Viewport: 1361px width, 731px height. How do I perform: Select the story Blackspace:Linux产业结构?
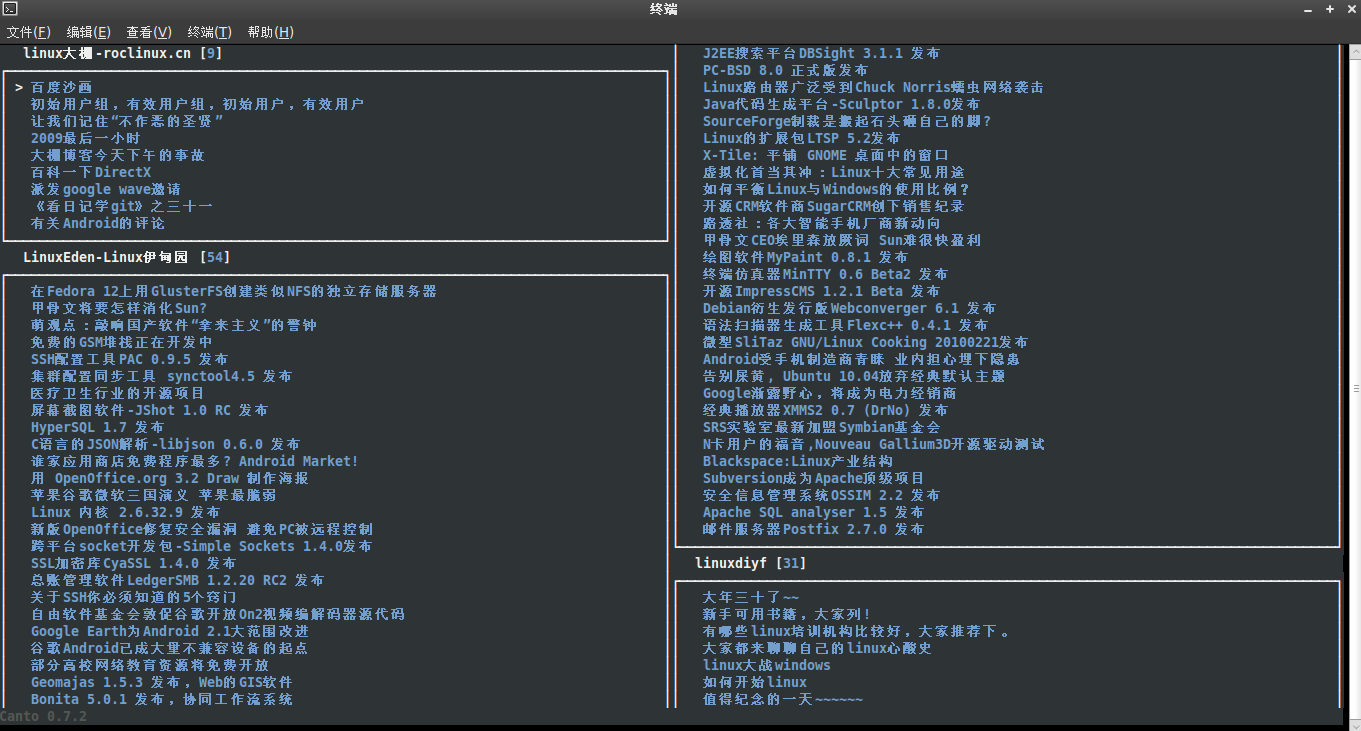pyautogui.click(x=797, y=462)
